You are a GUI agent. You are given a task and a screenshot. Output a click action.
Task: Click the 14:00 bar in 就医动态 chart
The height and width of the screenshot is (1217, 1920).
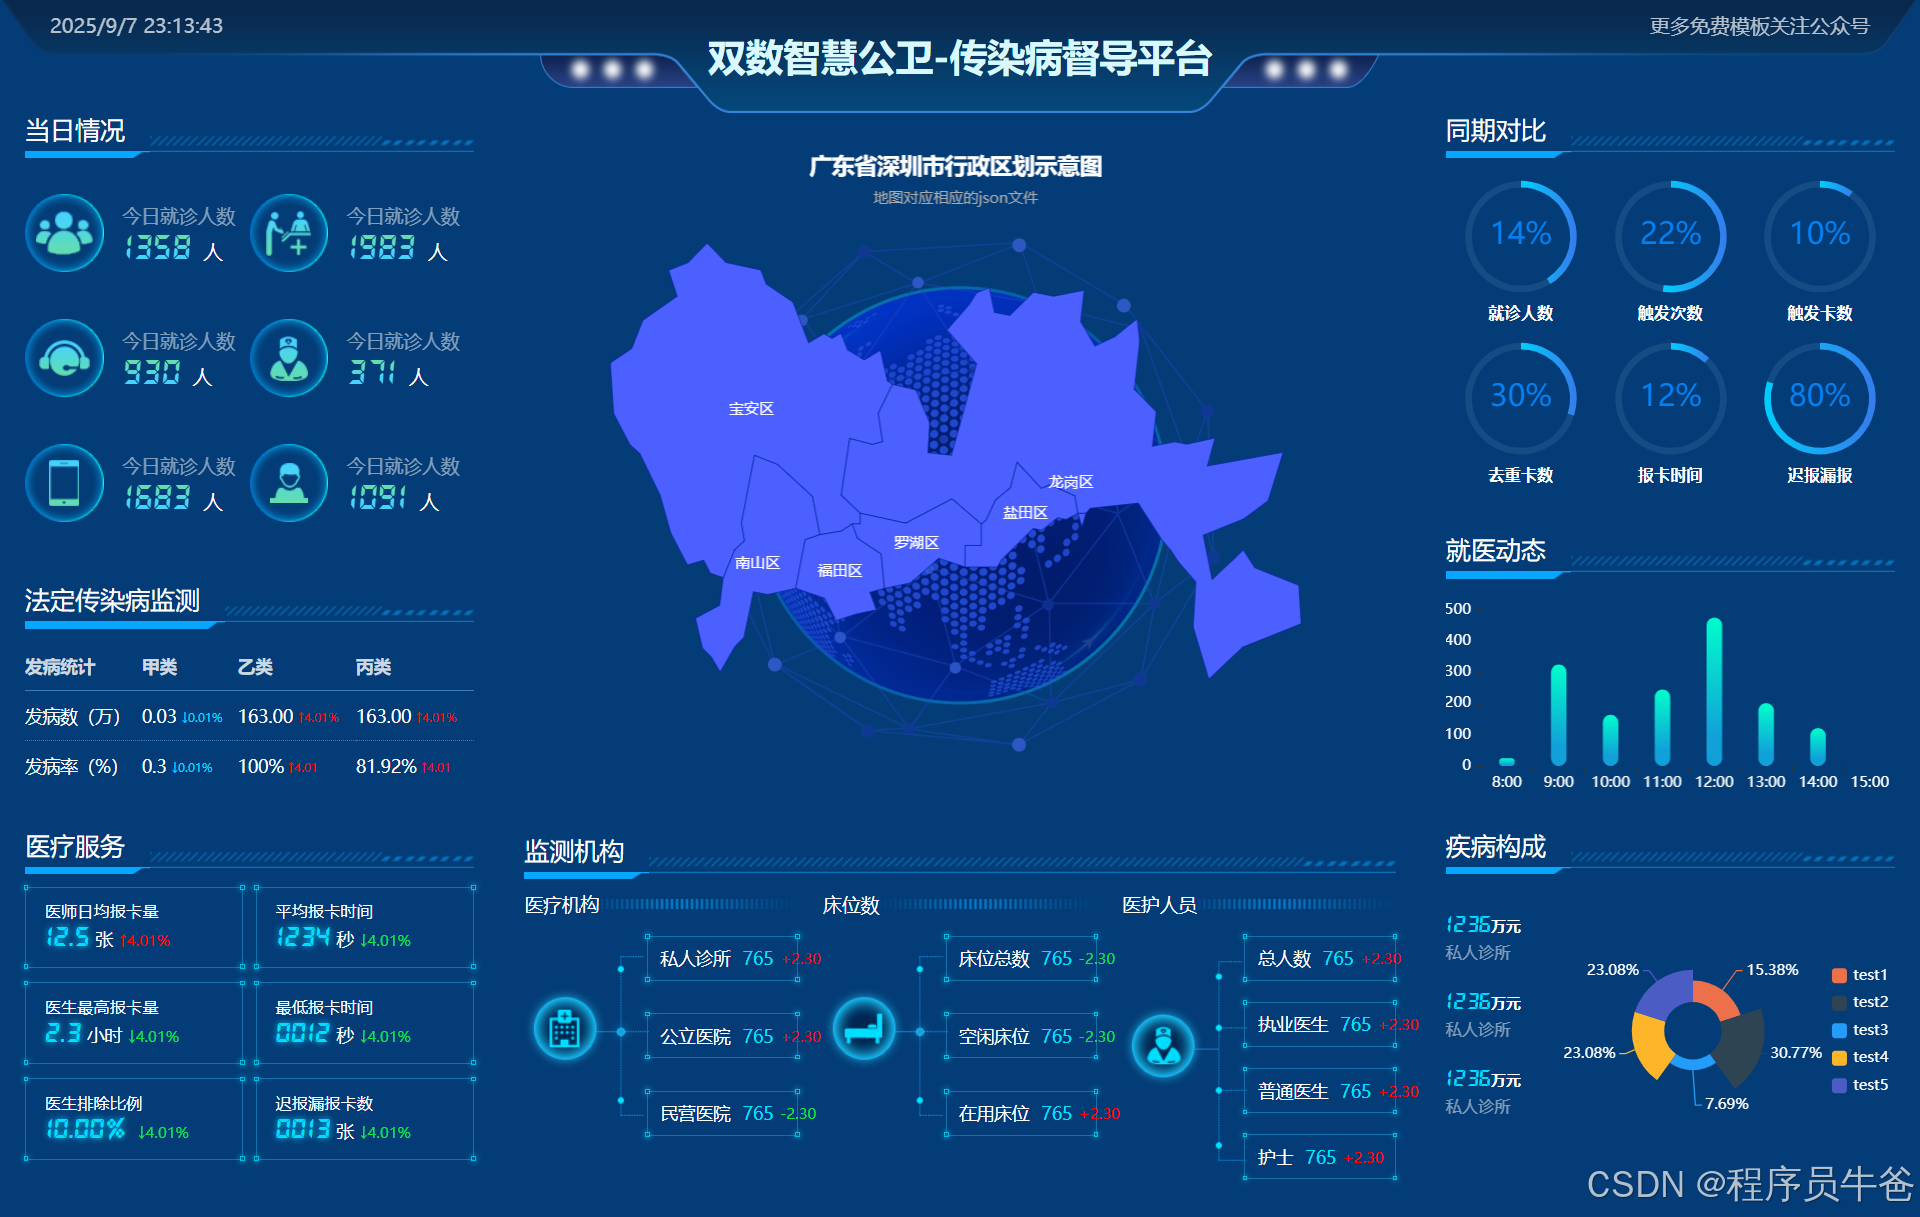click(x=1818, y=747)
